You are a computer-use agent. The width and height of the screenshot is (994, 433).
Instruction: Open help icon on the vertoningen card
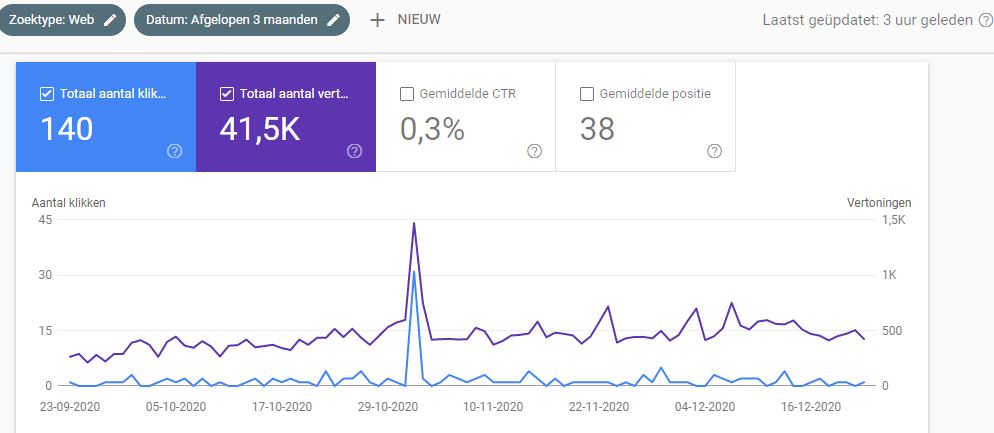355,151
